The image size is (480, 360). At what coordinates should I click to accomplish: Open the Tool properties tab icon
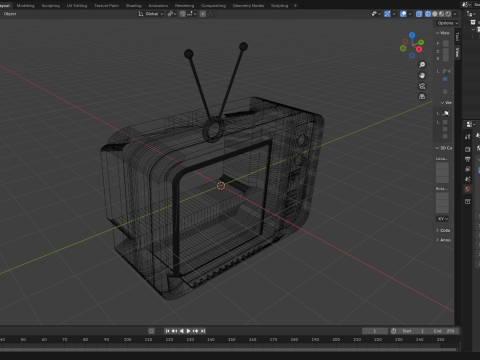(x=468, y=137)
